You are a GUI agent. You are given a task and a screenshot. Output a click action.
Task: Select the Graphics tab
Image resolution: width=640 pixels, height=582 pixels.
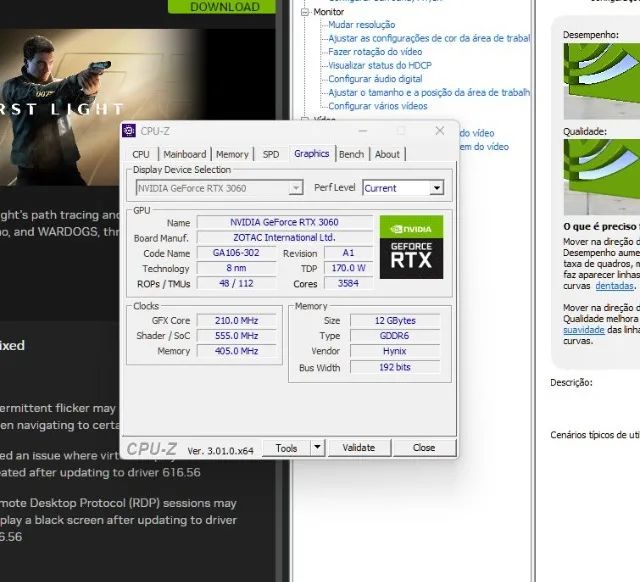pyautogui.click(x=311, y=153)
